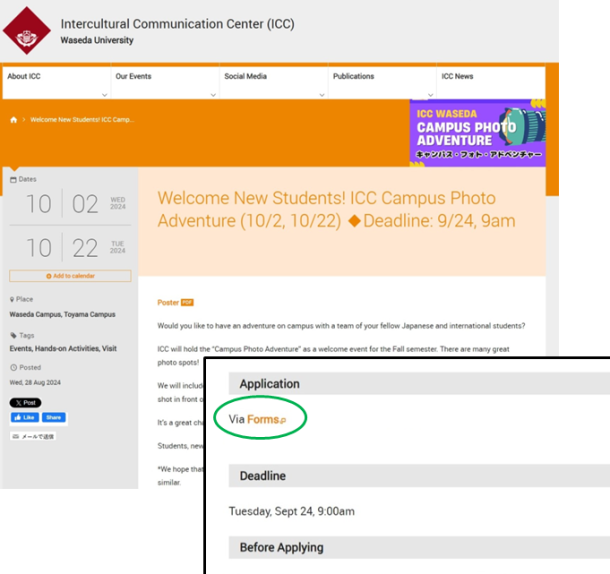Go to home via breadcrumb house icon
Image resolution: width=610 pixels, height=574 pixels.
14,120
